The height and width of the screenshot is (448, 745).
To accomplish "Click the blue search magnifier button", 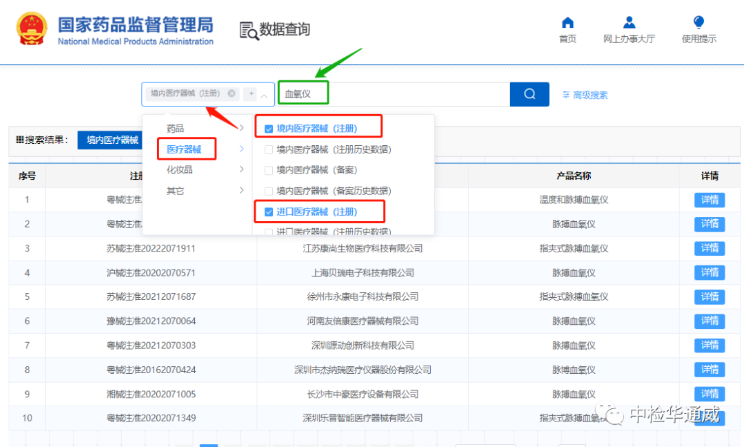I will 529,94.
